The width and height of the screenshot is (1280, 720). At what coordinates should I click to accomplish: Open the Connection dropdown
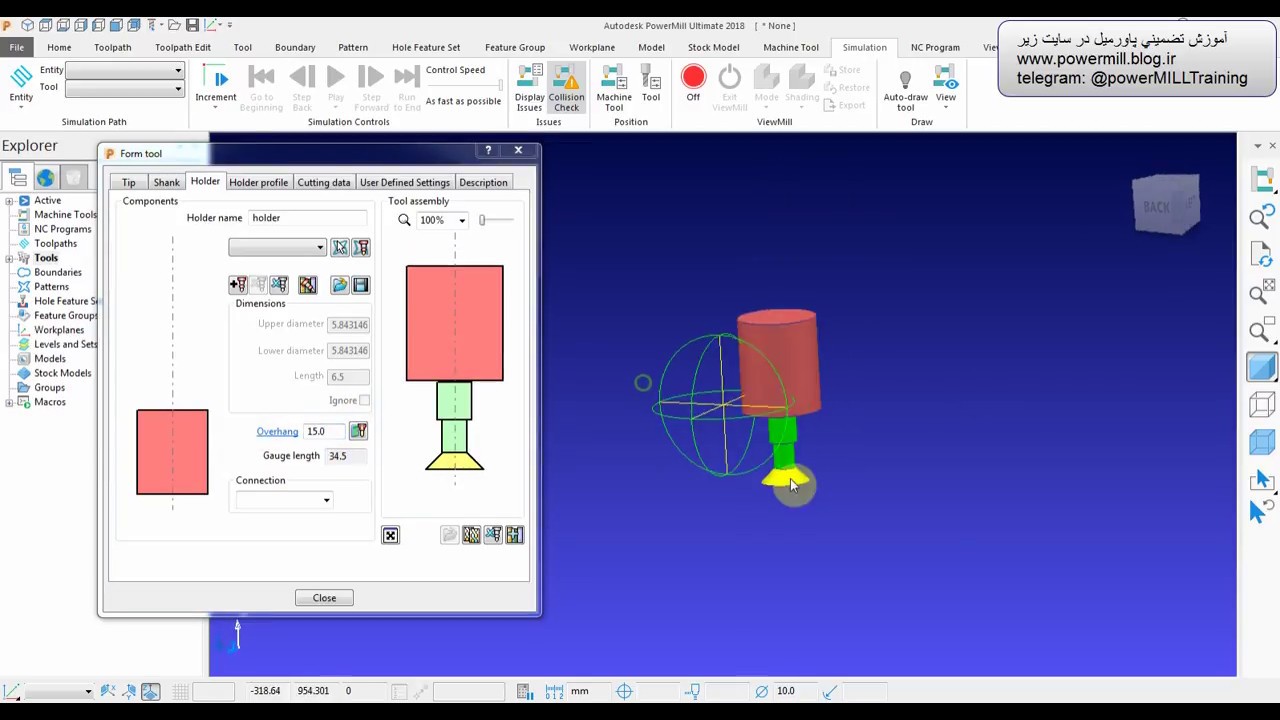tap(284, 500)
